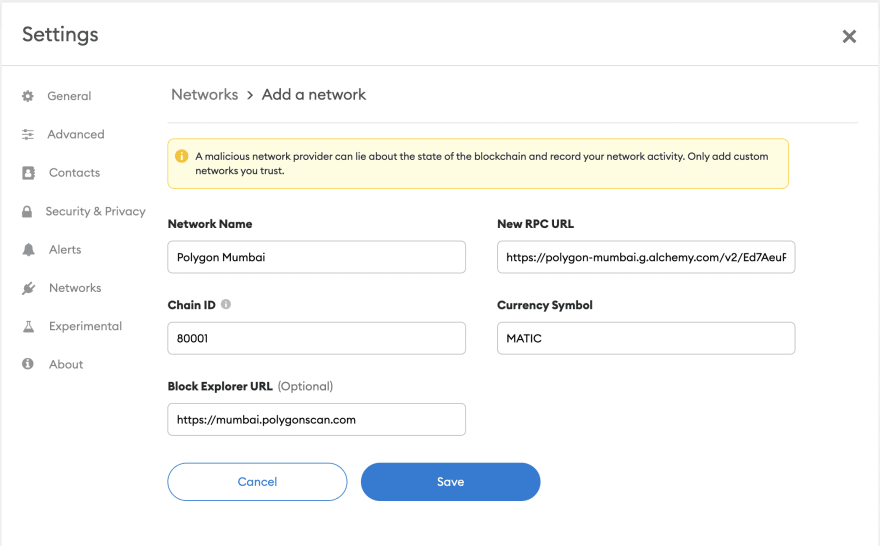
Task: Go to Security & Privacy settings
Action: [95, 211]
